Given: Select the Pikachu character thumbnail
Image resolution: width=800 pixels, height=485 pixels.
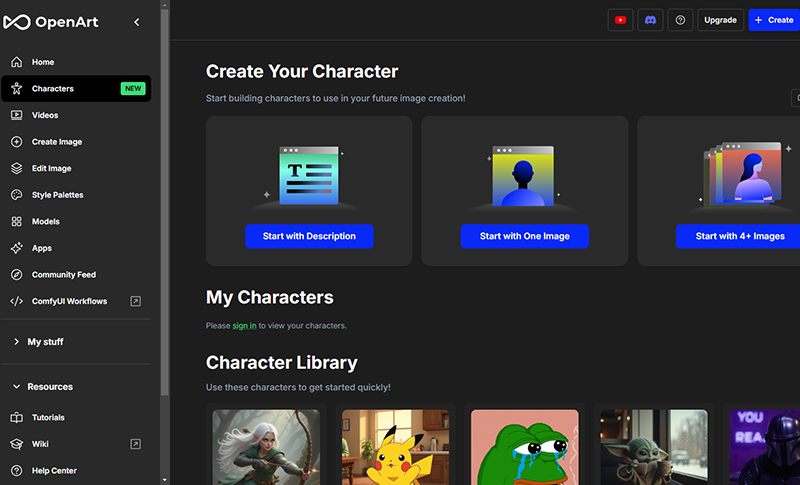Looking at the screenshot, I should pos(395,447).
